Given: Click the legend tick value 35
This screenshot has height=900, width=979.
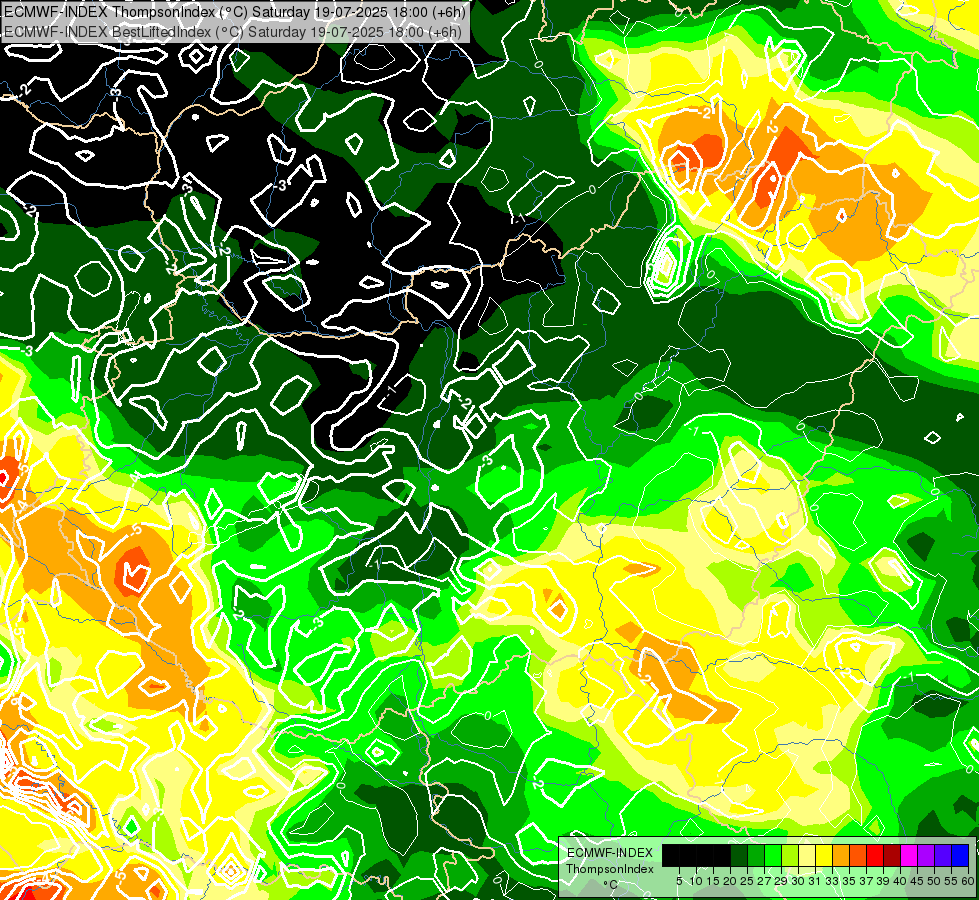Looking at the screenshot, I should [x=849, y=881].
